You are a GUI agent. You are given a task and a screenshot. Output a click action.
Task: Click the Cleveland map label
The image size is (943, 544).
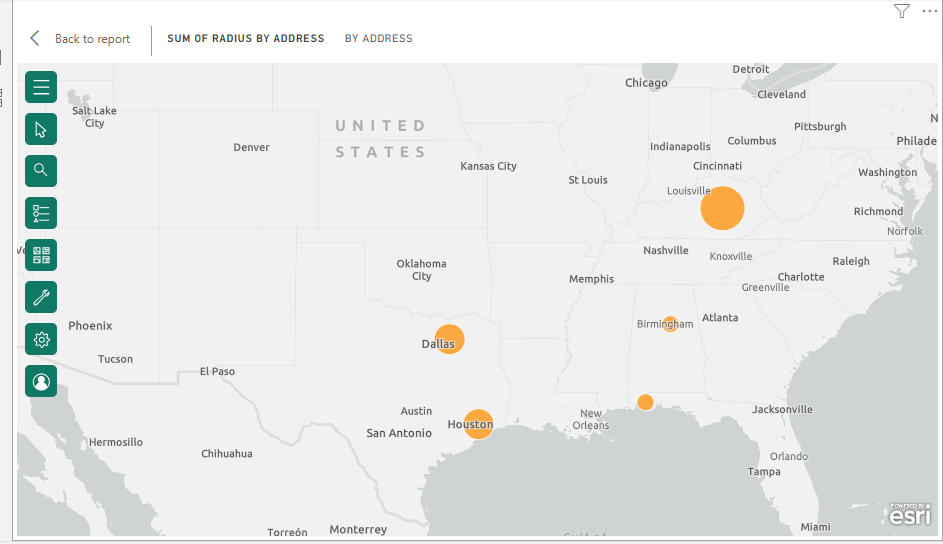(x=781, y=94)
